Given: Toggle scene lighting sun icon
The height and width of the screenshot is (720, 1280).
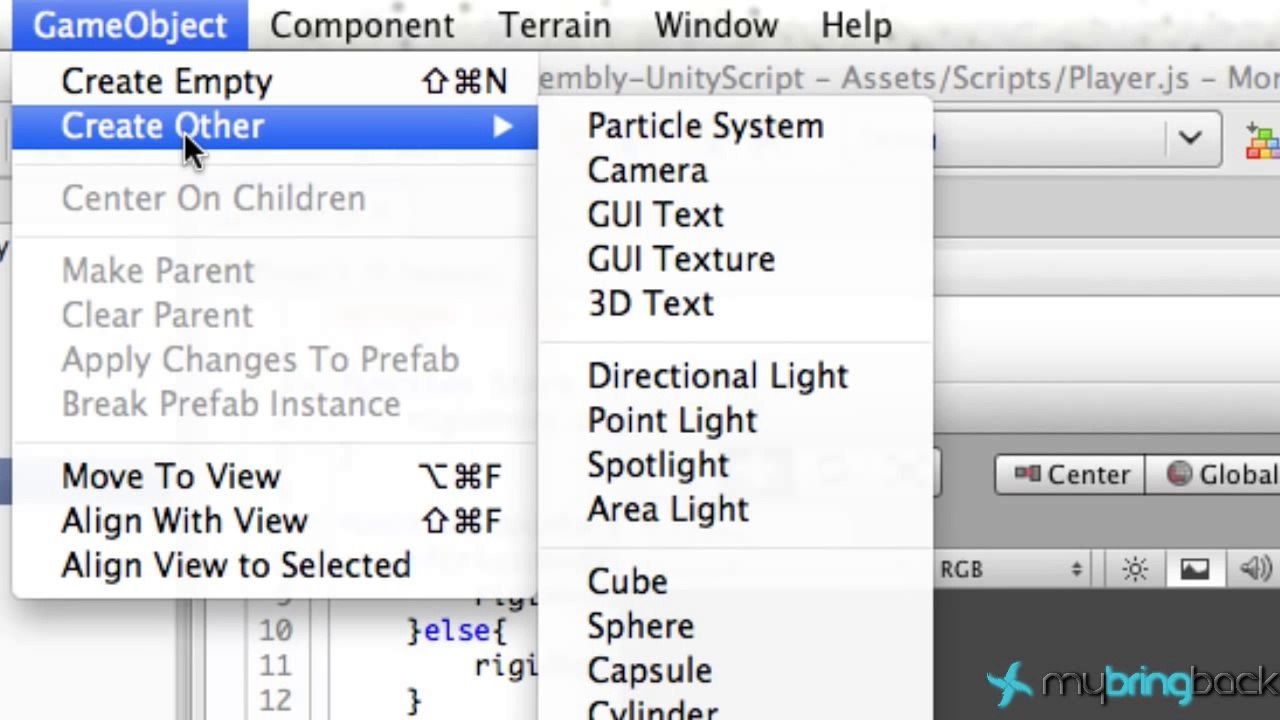Looking at the screenshot, I should (1135, 569).
